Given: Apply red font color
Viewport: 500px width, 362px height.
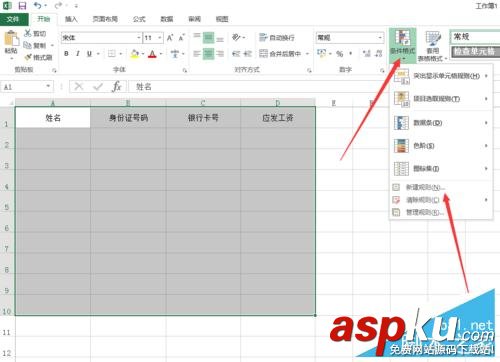Looking at the screenshot, I should (x=152, y=53).
